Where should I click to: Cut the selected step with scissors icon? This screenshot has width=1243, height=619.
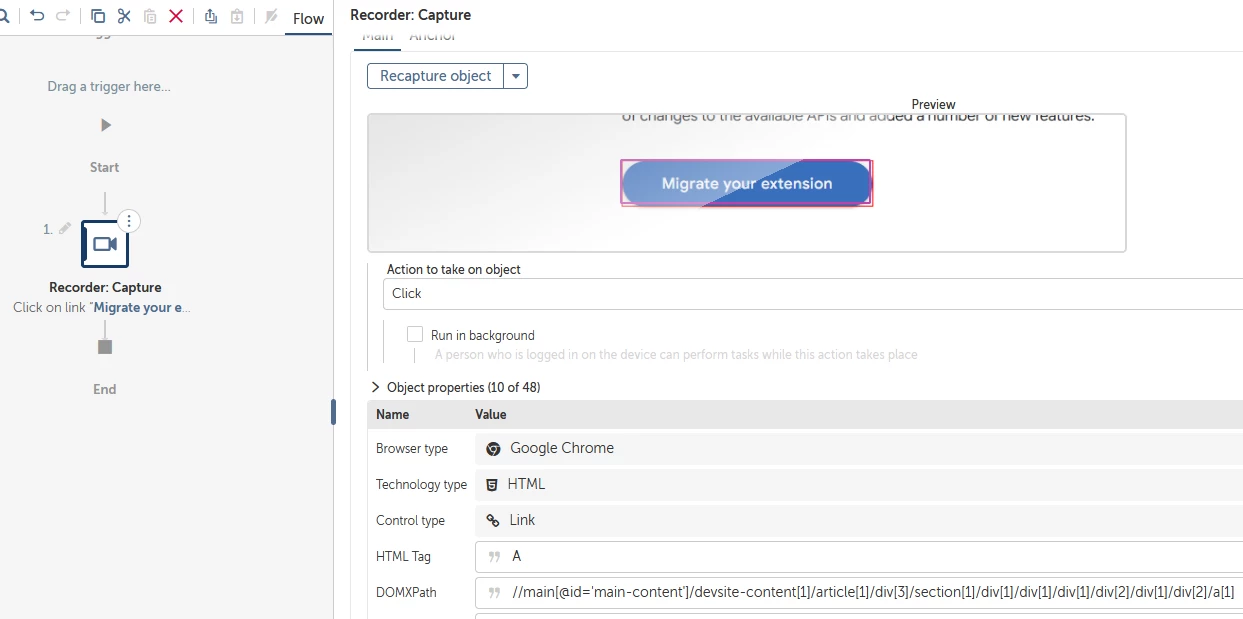coord(124,16)
